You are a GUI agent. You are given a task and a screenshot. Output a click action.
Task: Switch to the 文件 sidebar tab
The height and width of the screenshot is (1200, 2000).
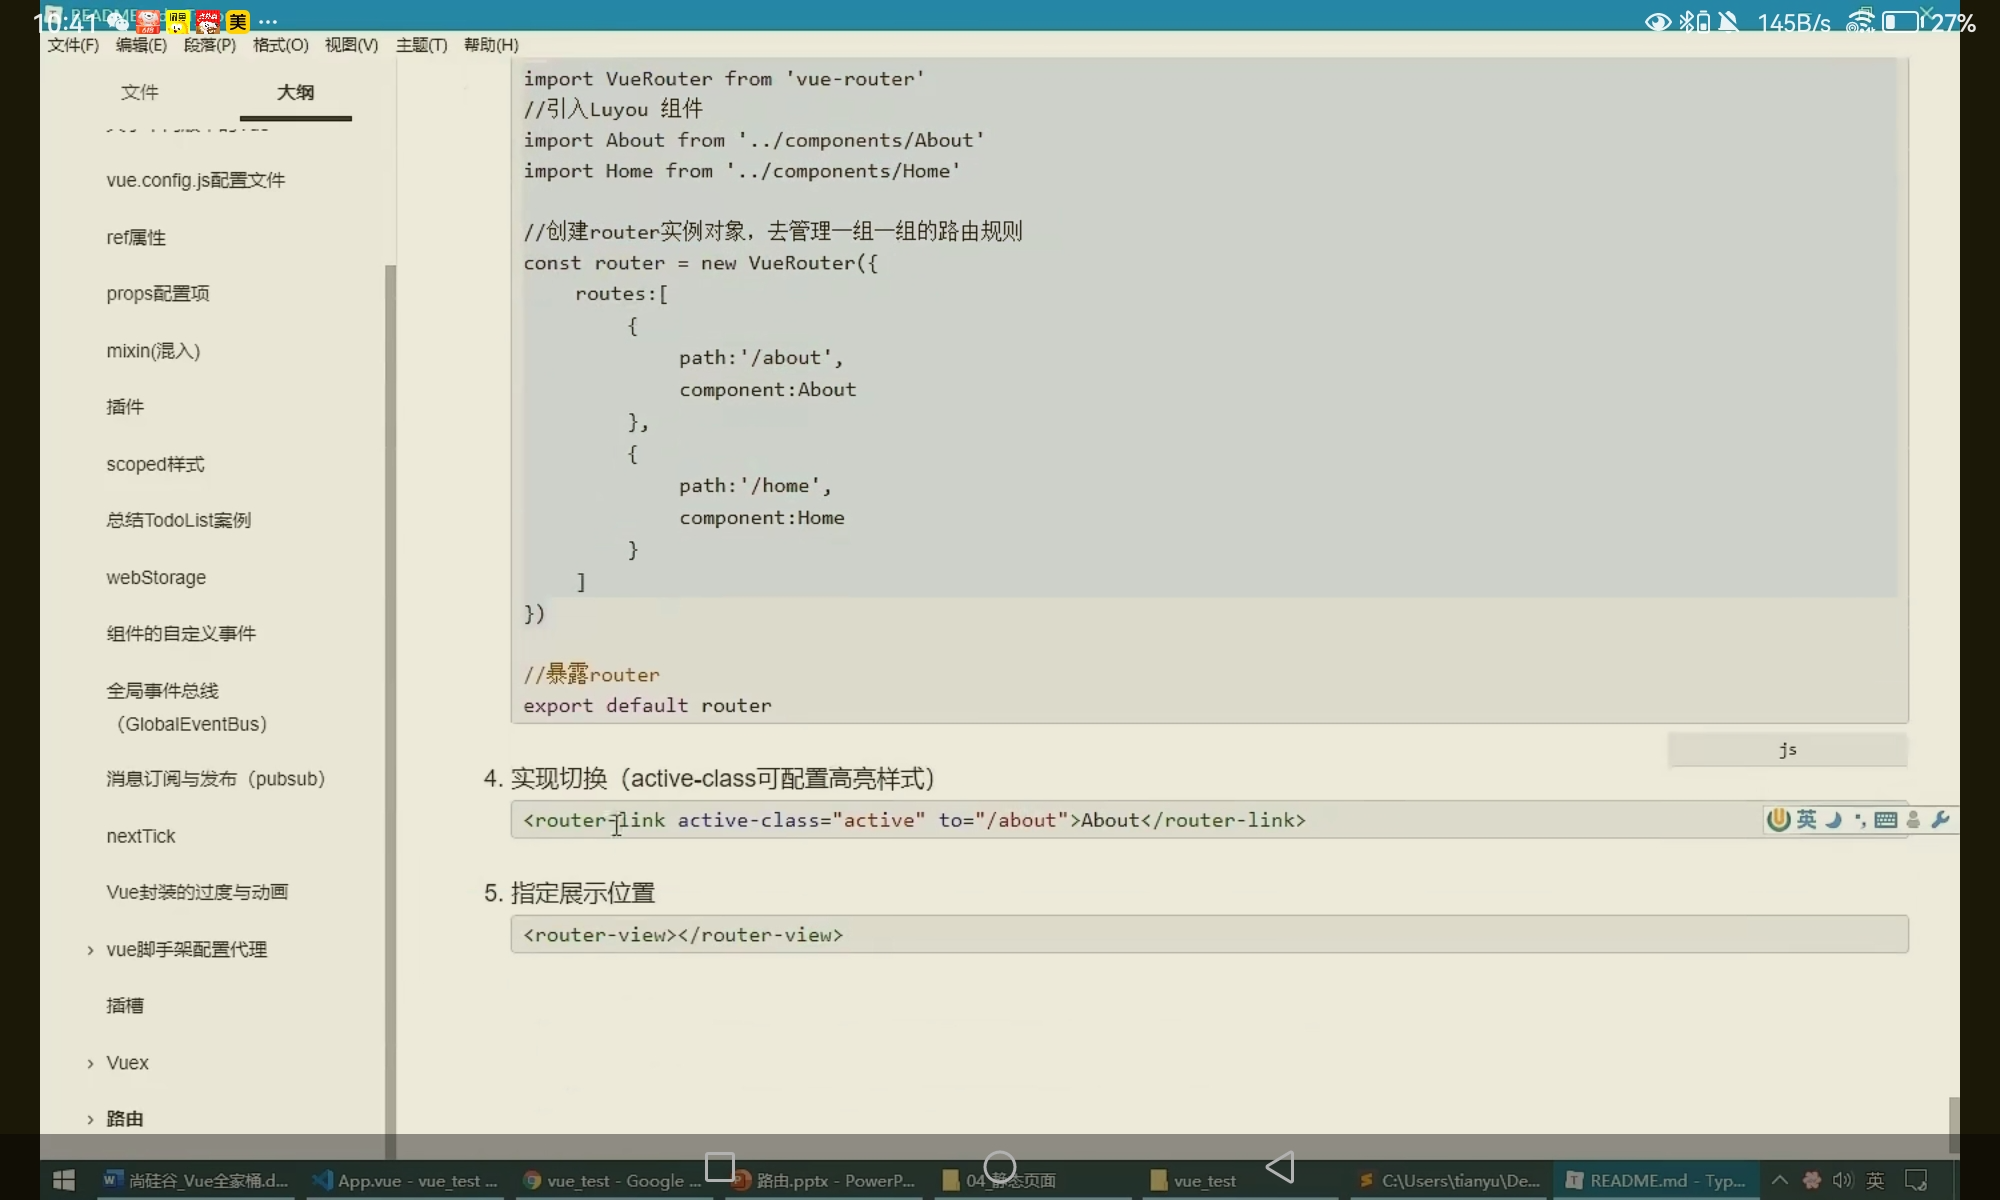coord(139,92)
